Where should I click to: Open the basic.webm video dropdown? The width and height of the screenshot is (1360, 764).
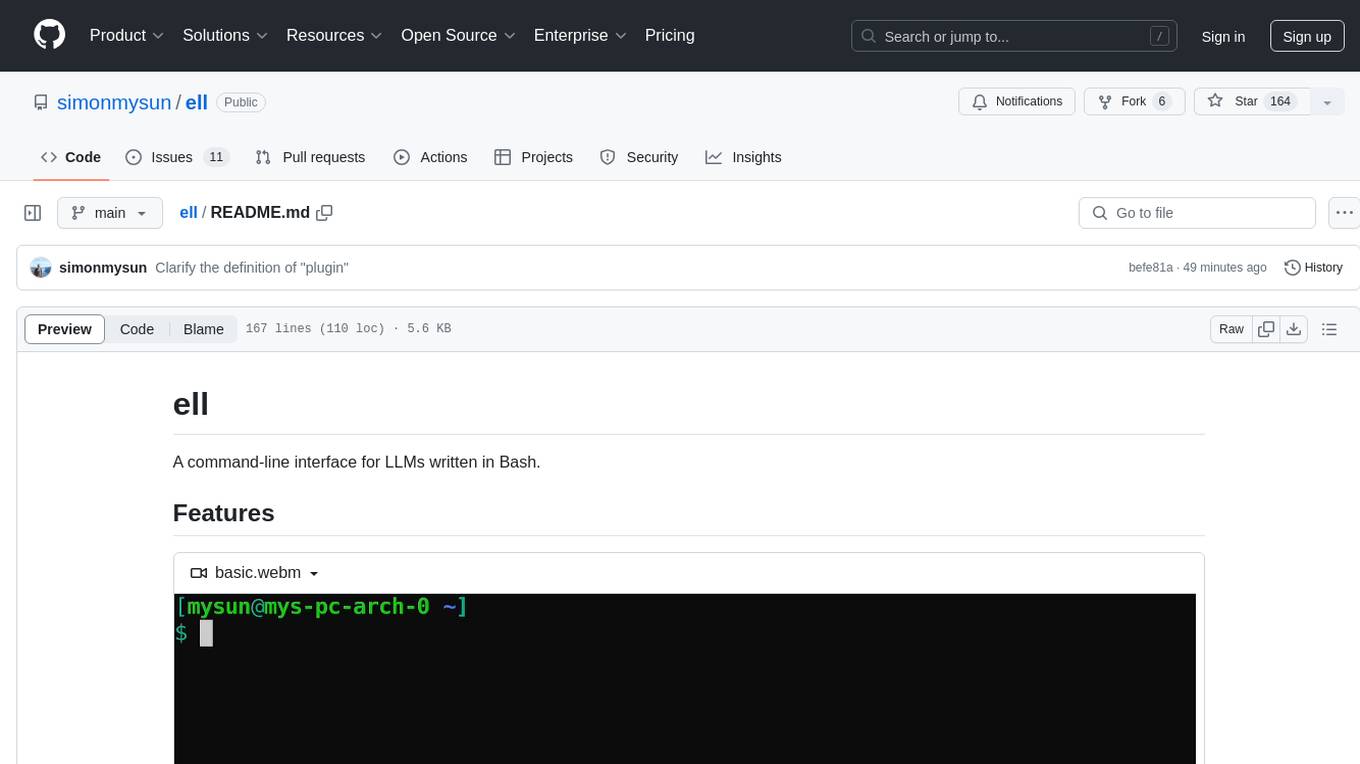click(255, 573)
